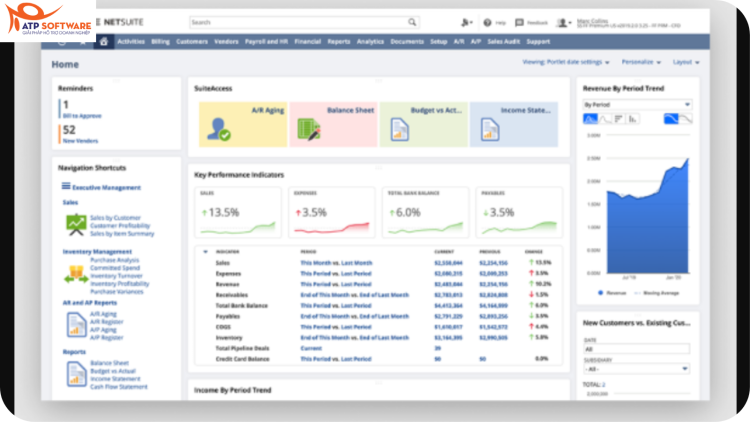Open the Reports menu
The image size is (750, 422).
339,42
